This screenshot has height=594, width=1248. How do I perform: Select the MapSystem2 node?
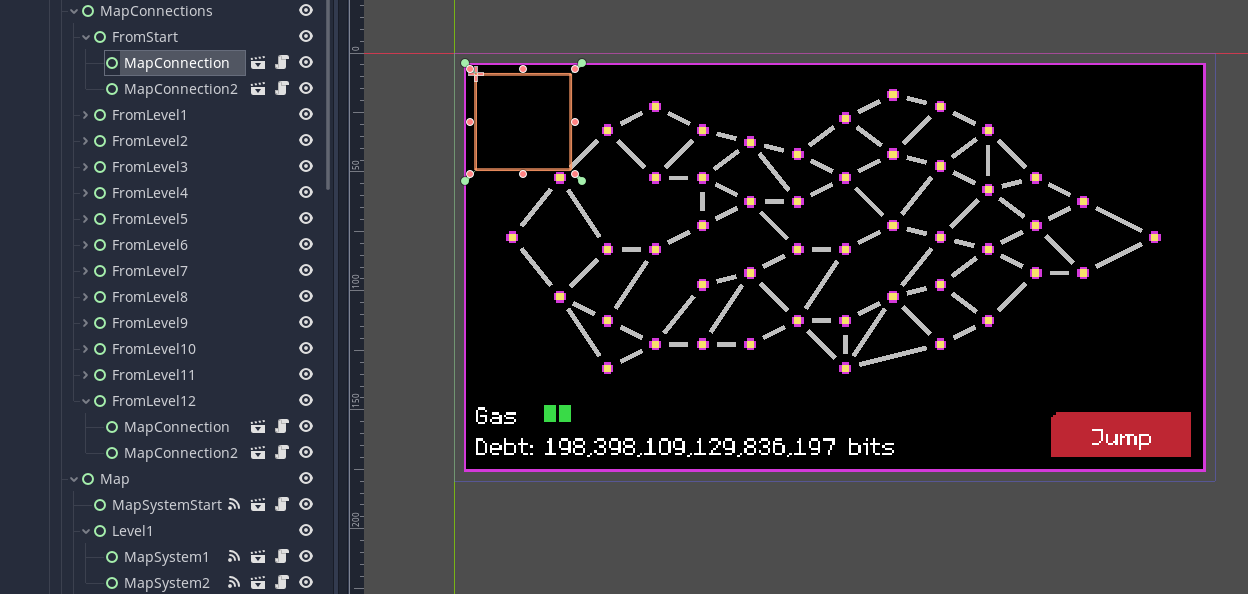point(167,583)
